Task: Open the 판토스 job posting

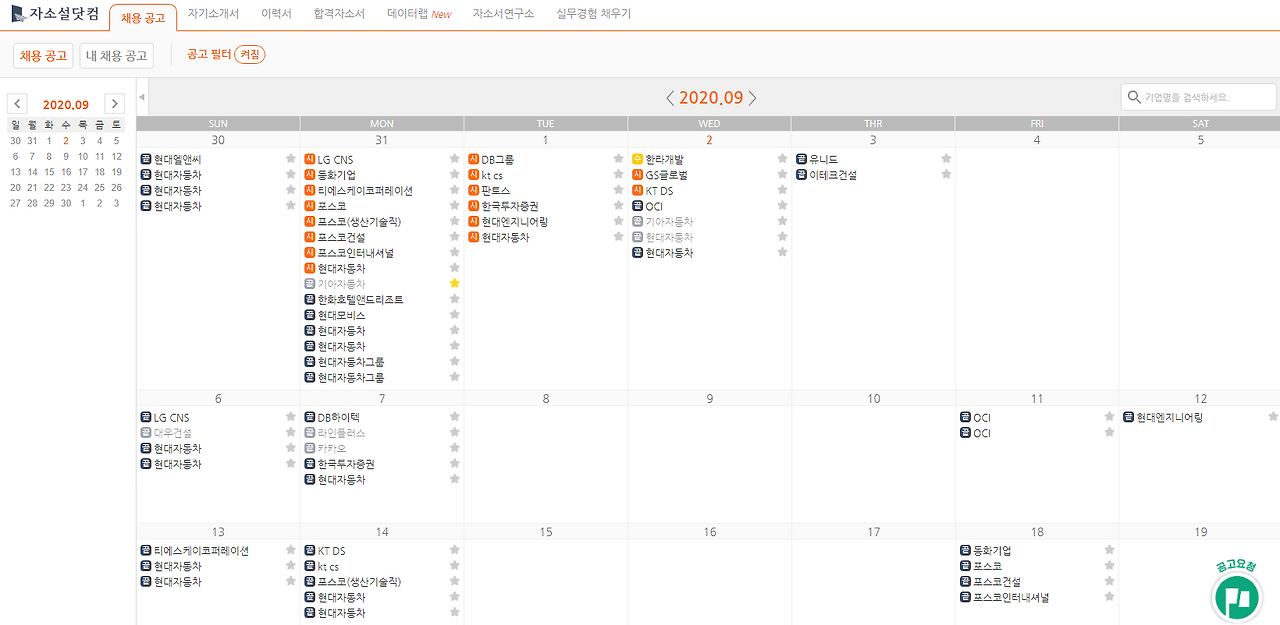Action: pyautogui.click(x=496, y=191)
